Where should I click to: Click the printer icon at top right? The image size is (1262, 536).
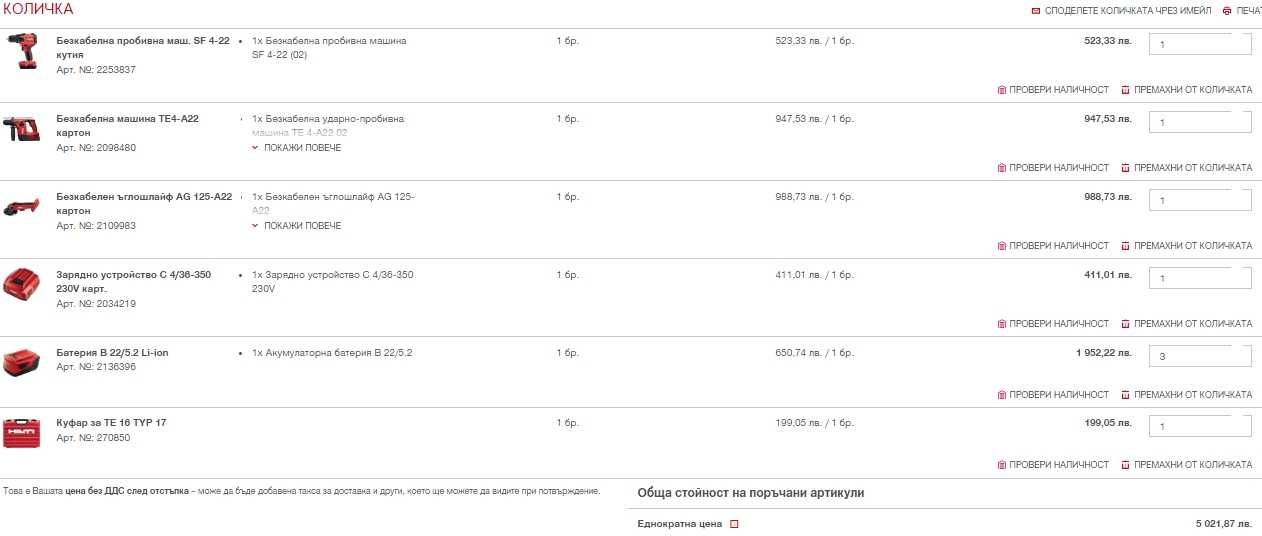tap(1227, 11)
